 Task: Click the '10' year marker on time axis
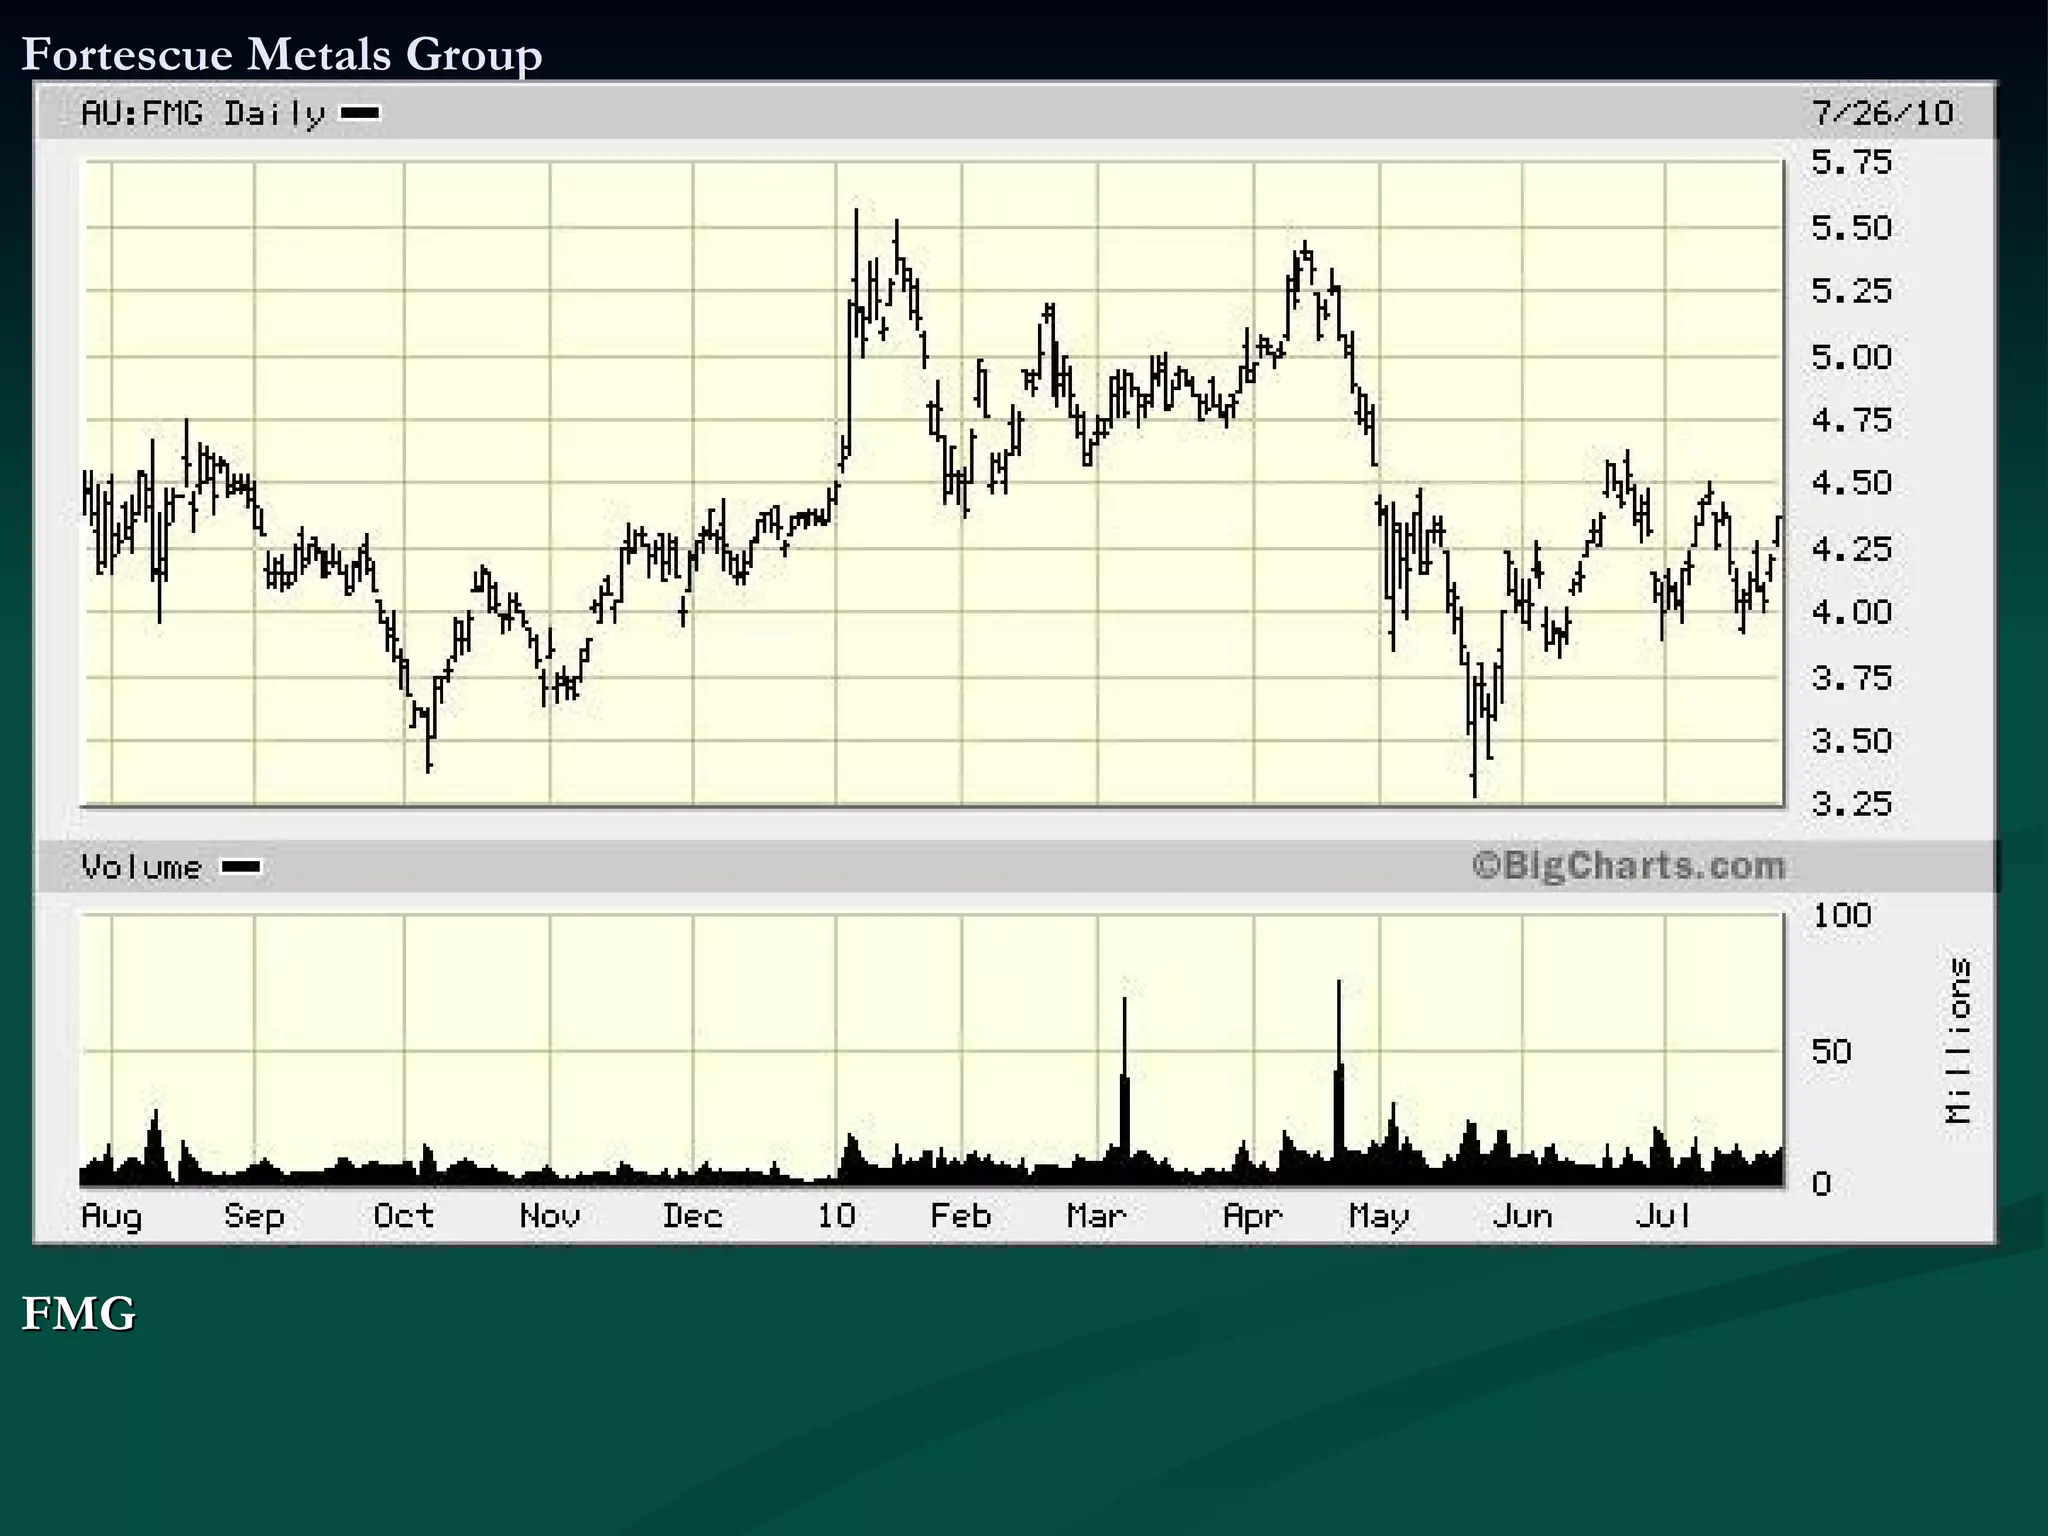836,1216
